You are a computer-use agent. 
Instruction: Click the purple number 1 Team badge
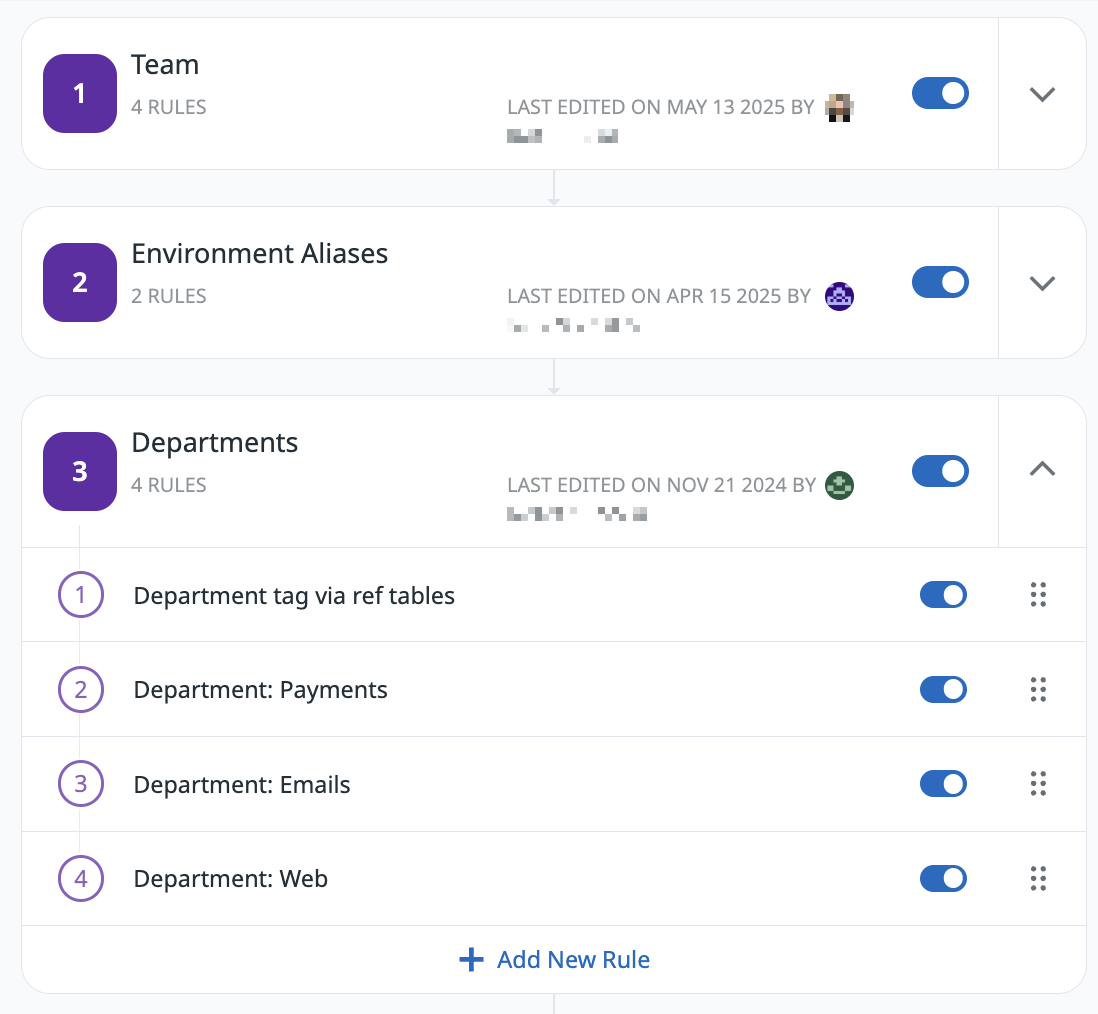(80, 94)
